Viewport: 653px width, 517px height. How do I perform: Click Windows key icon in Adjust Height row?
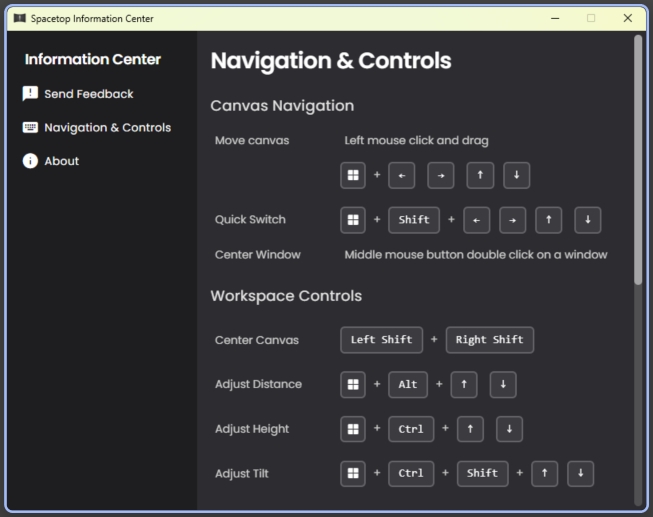point(353,429)
